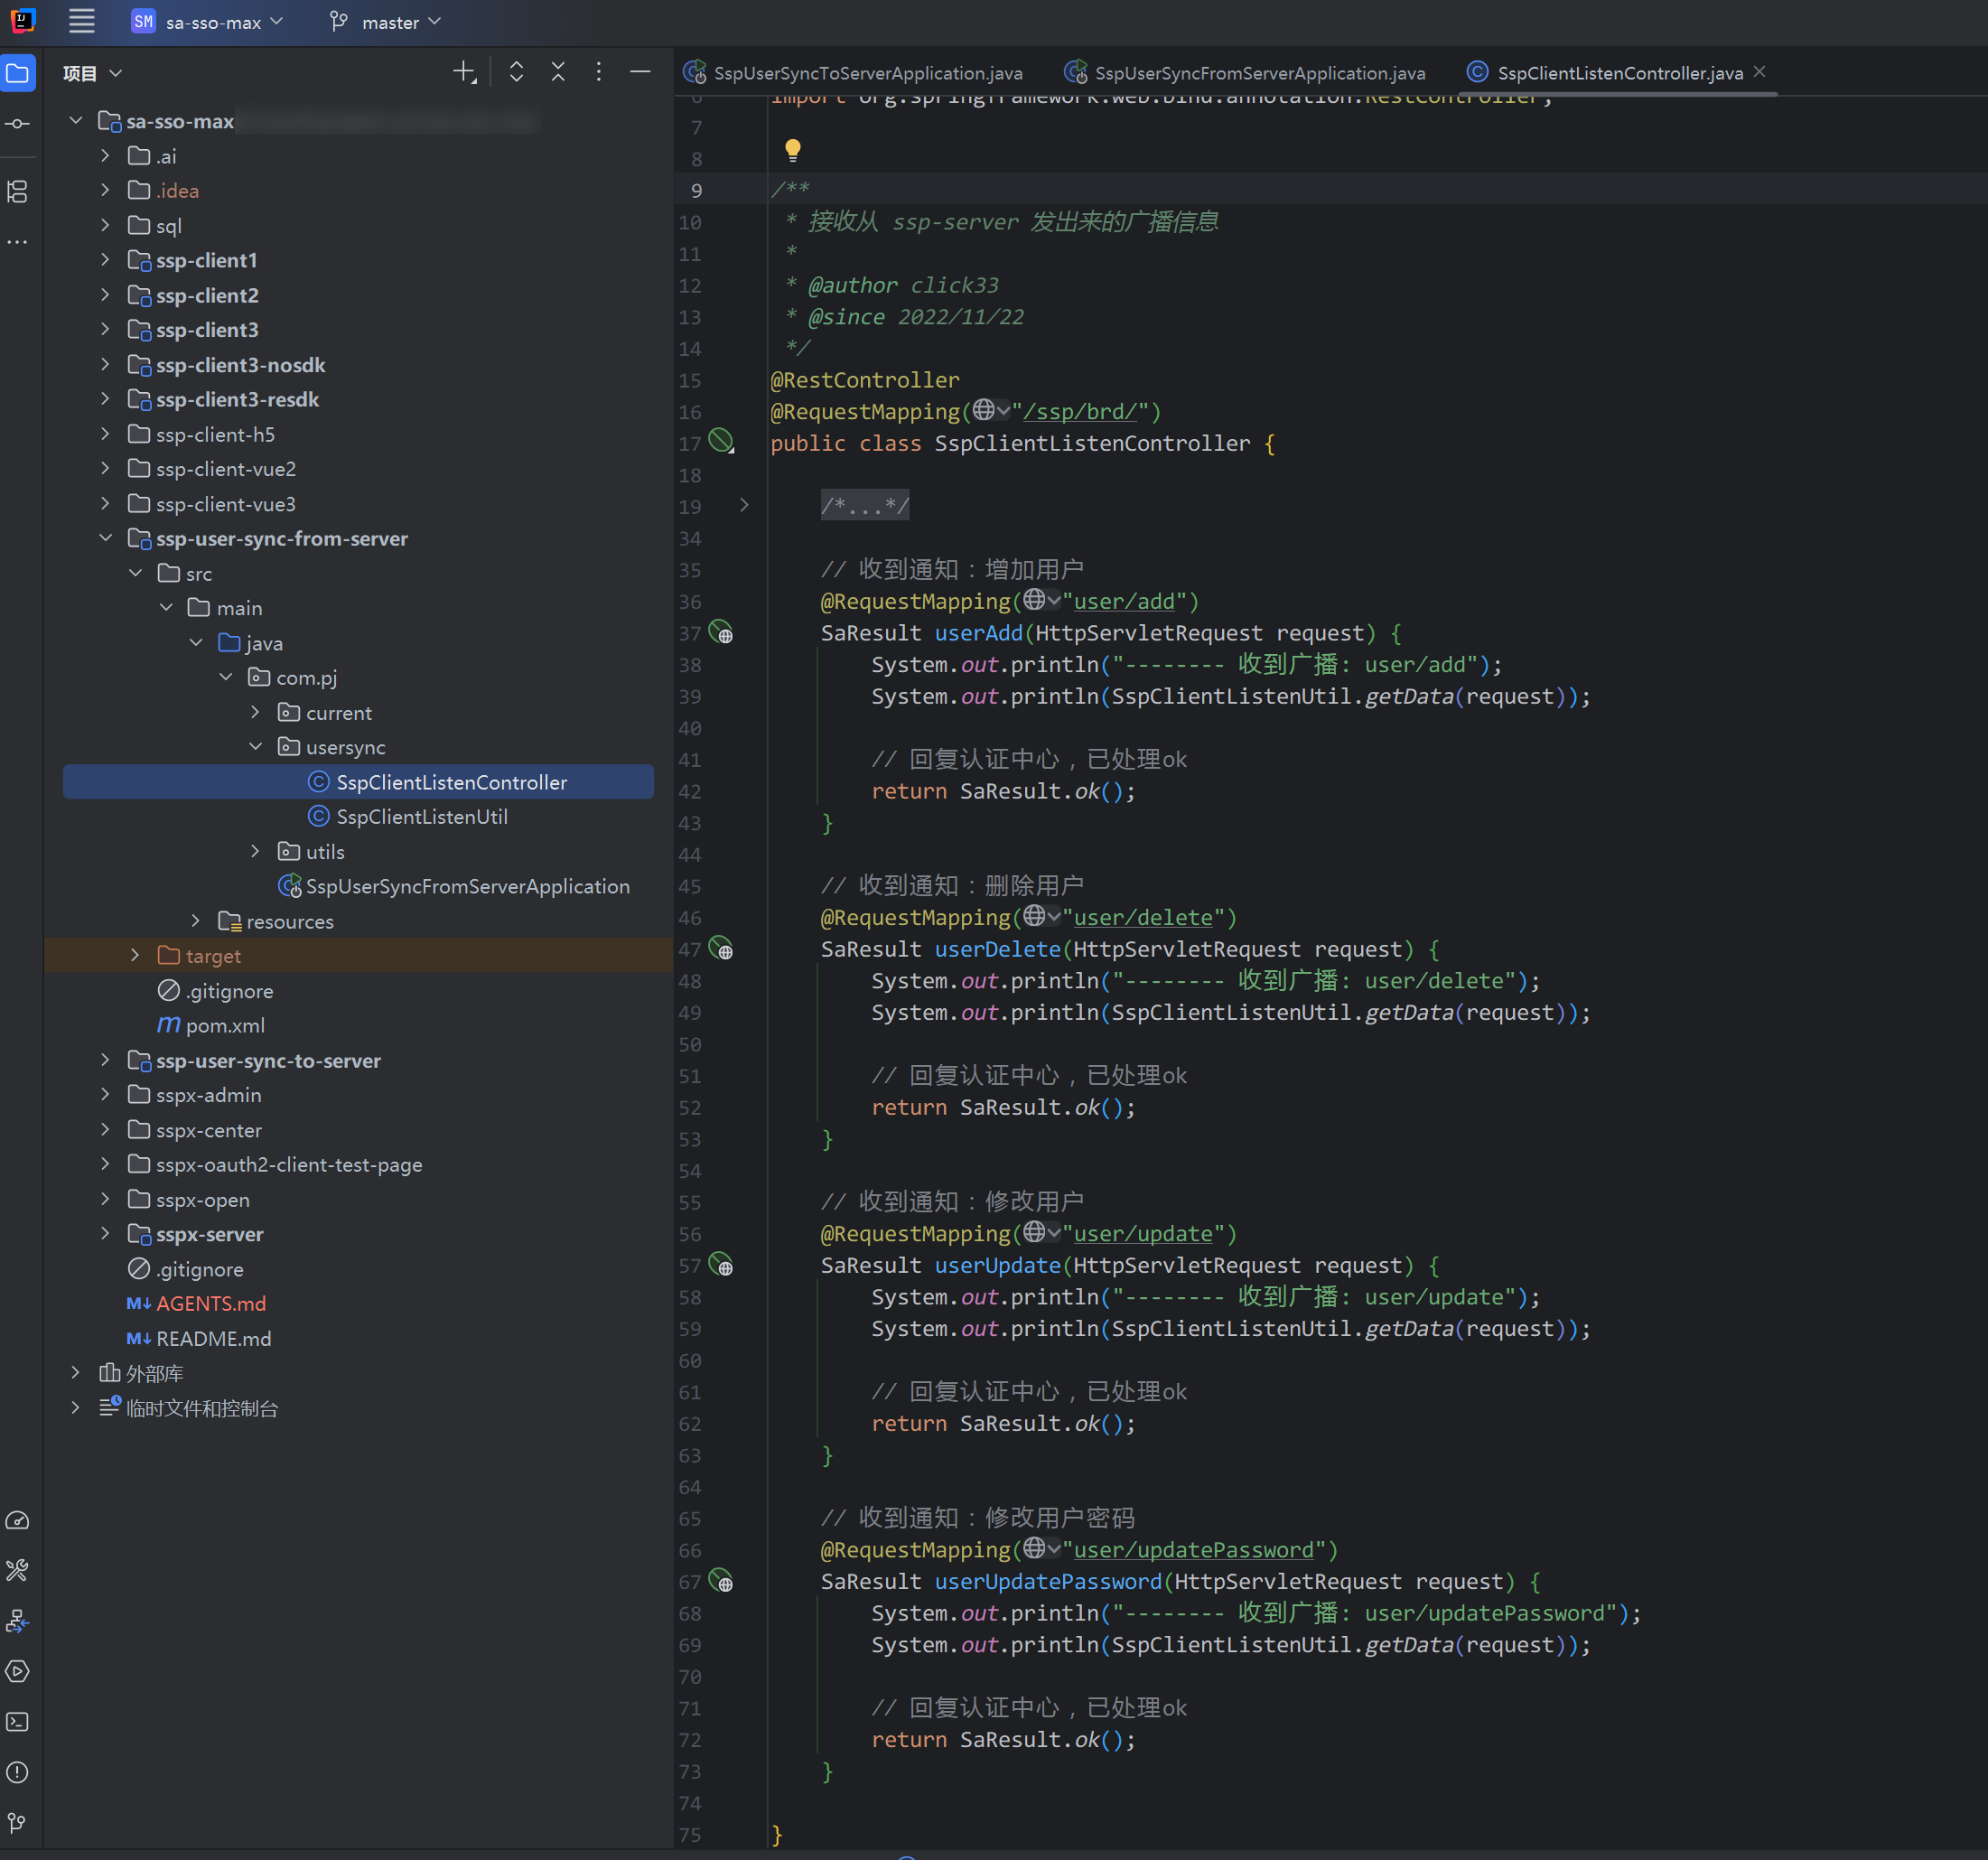The height and width of the screenshot is (1860, 1988).
Task: Expand the target folder
Action: click(136, 955)
